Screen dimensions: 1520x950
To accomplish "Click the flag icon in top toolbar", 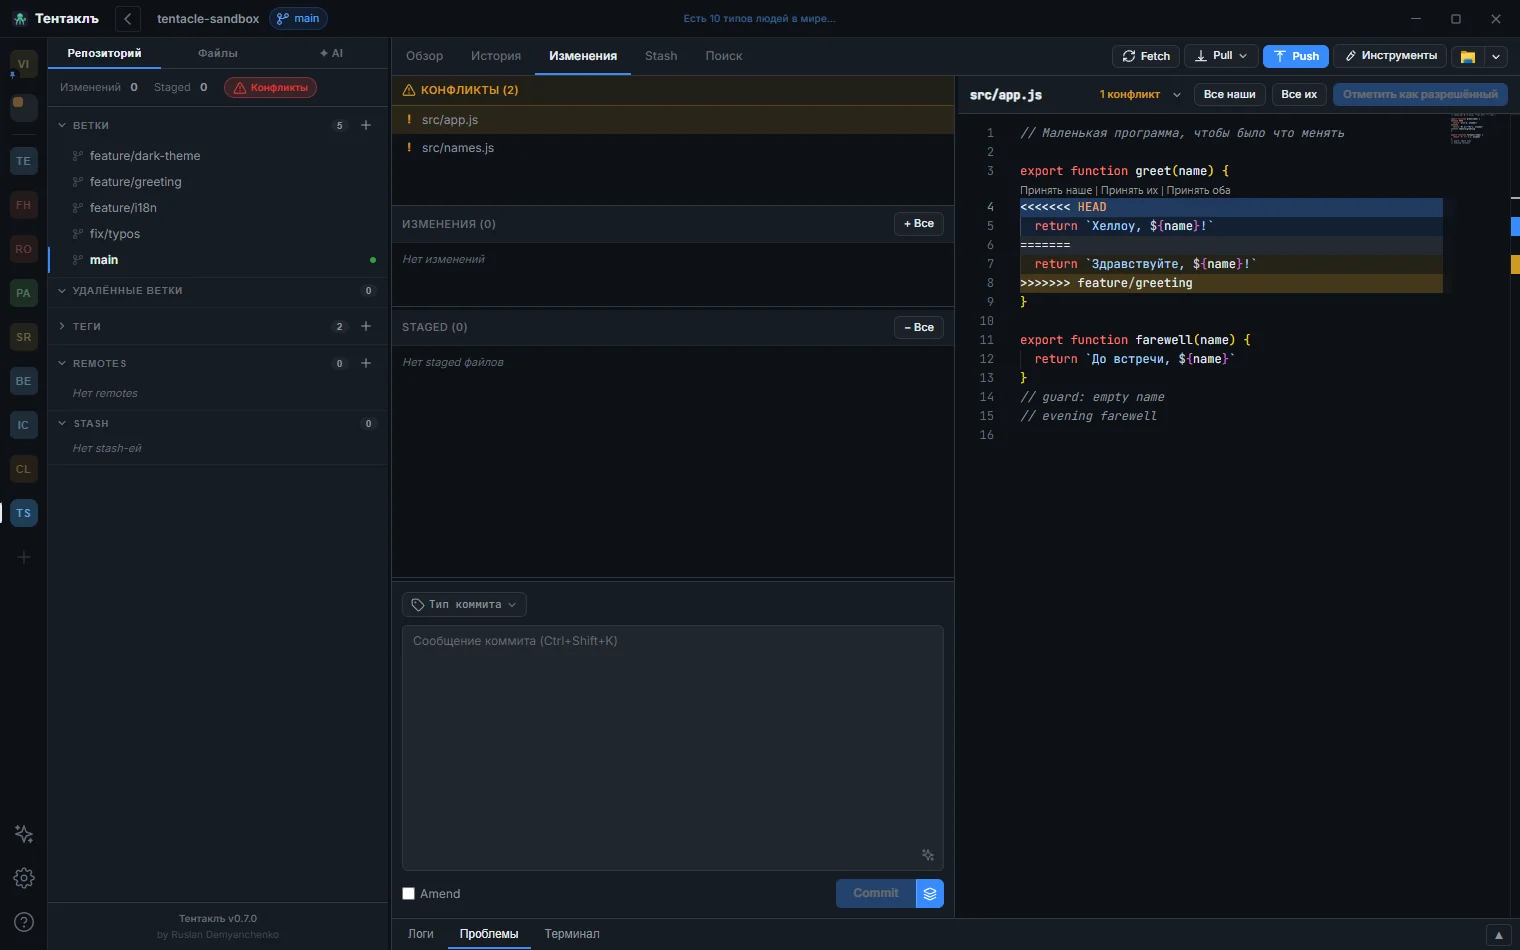I will pos(1468,56).
